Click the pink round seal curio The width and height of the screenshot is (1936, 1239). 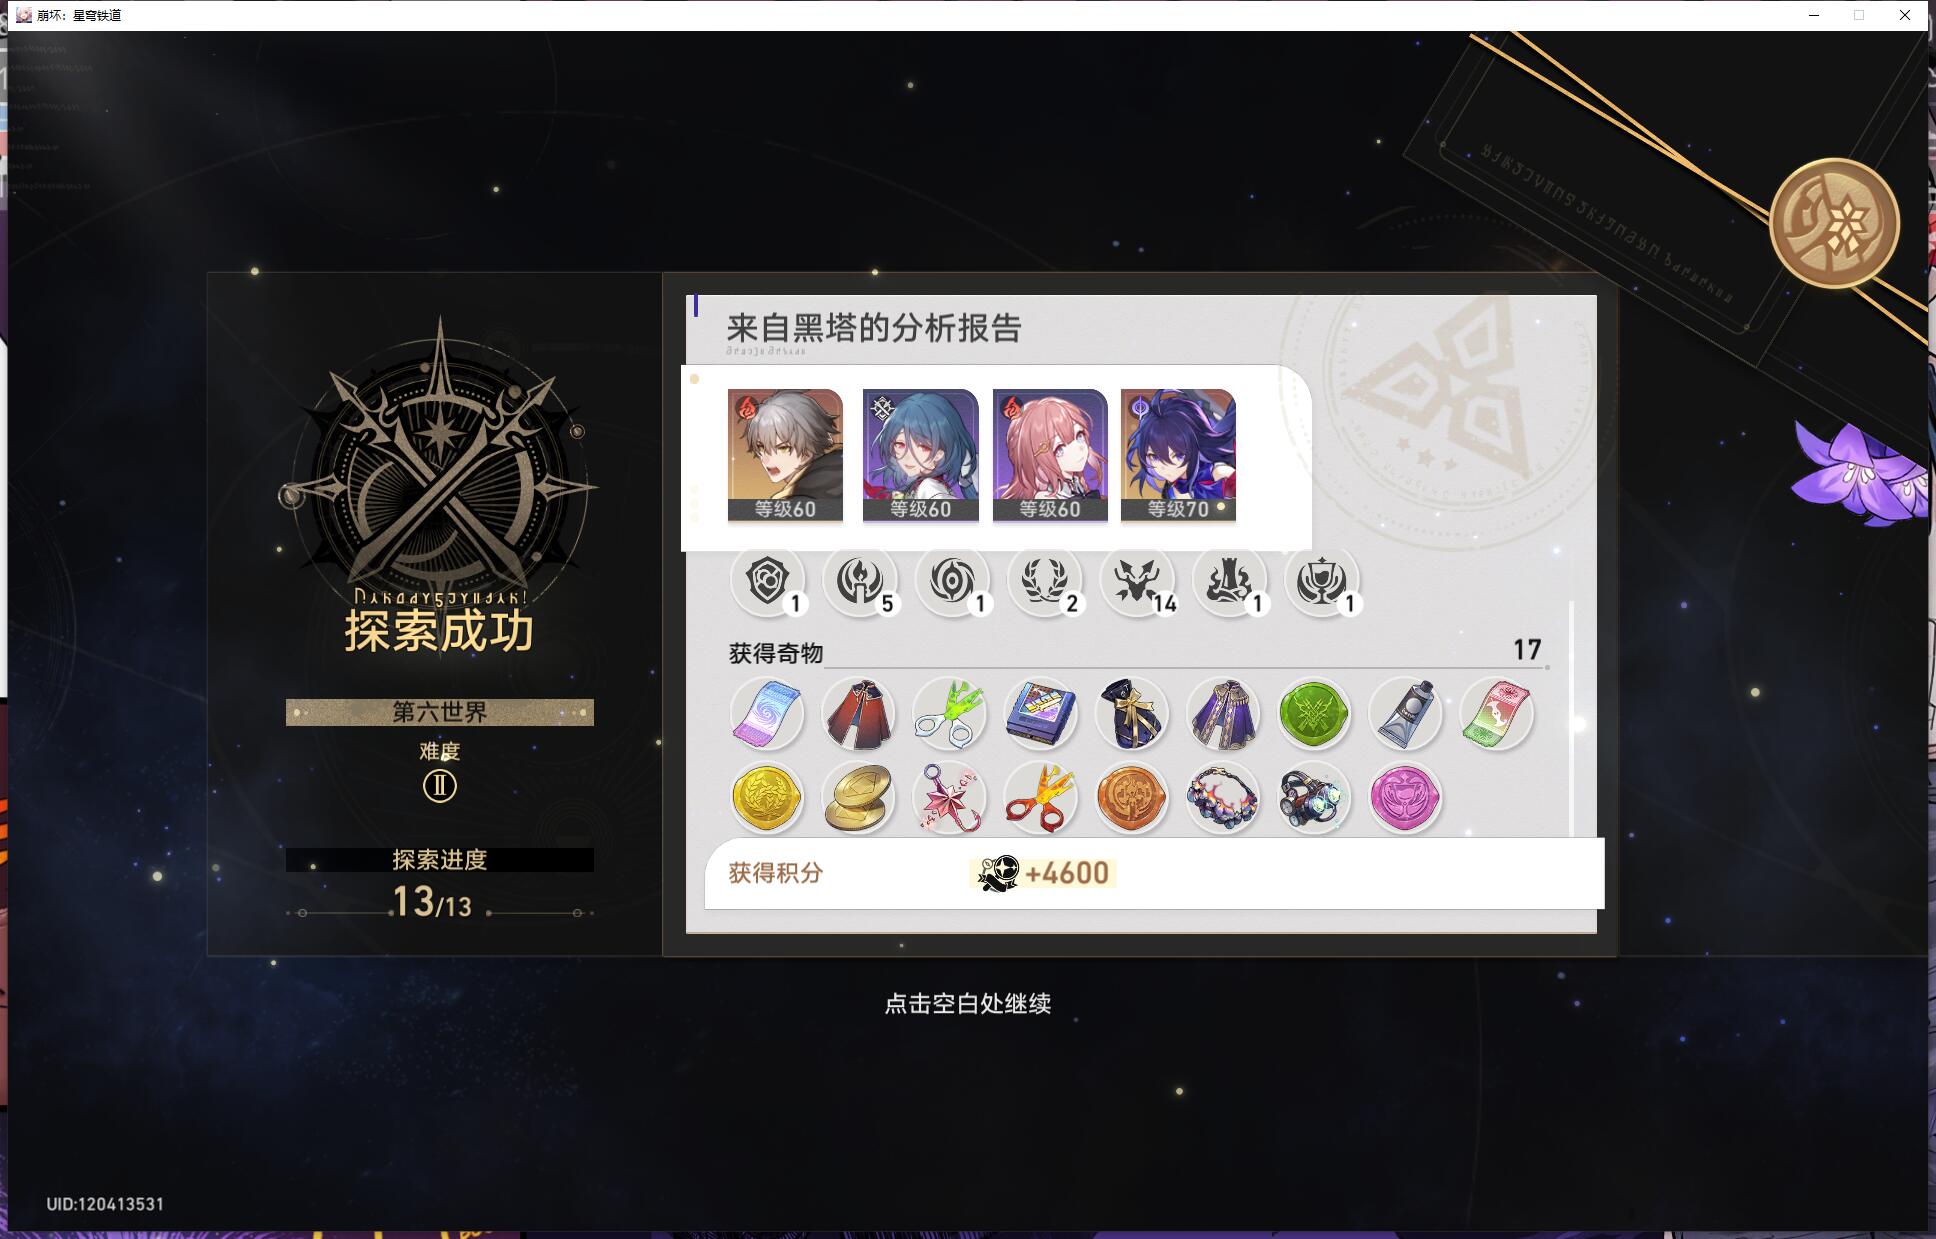1405,798
